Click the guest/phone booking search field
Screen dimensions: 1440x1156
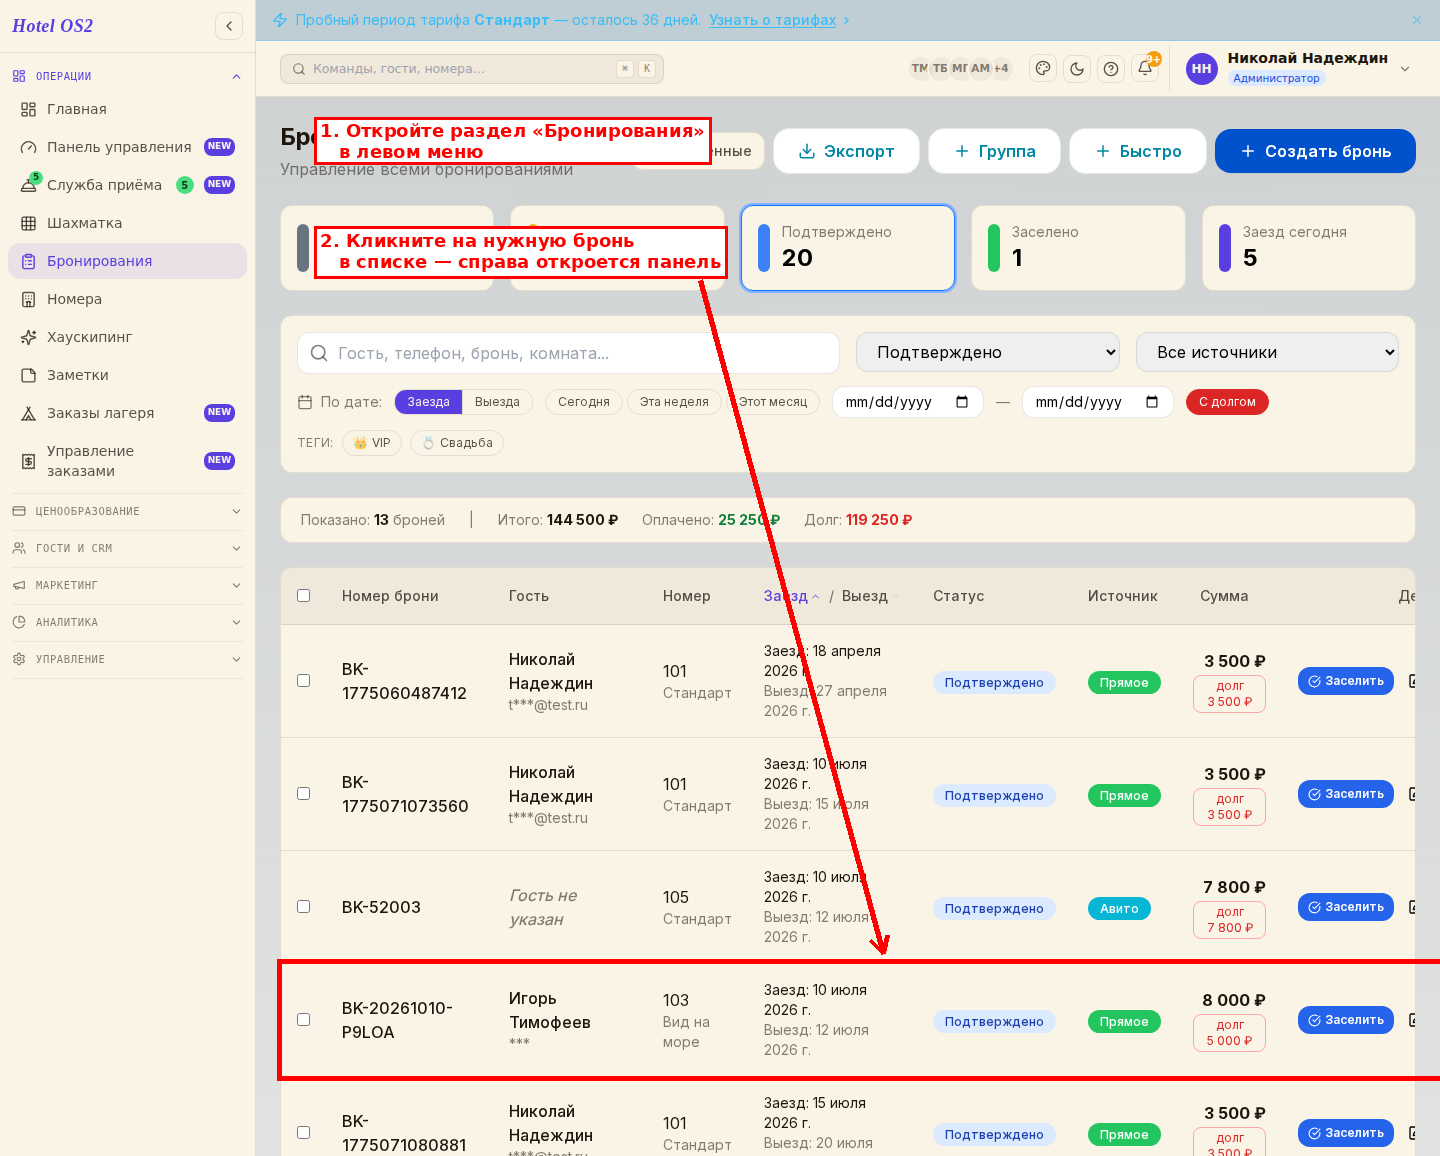568,353
